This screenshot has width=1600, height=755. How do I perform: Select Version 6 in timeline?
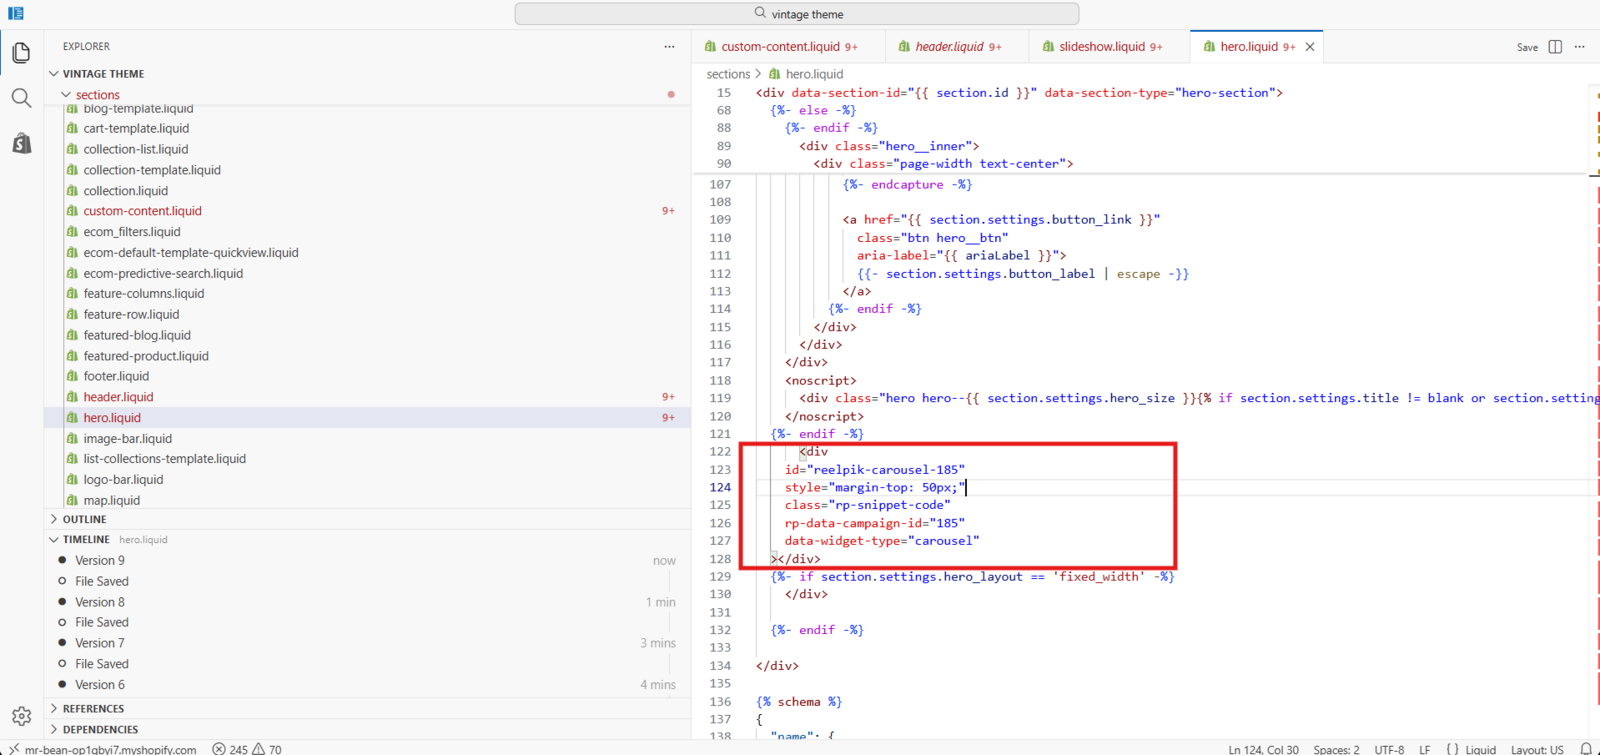100,685
